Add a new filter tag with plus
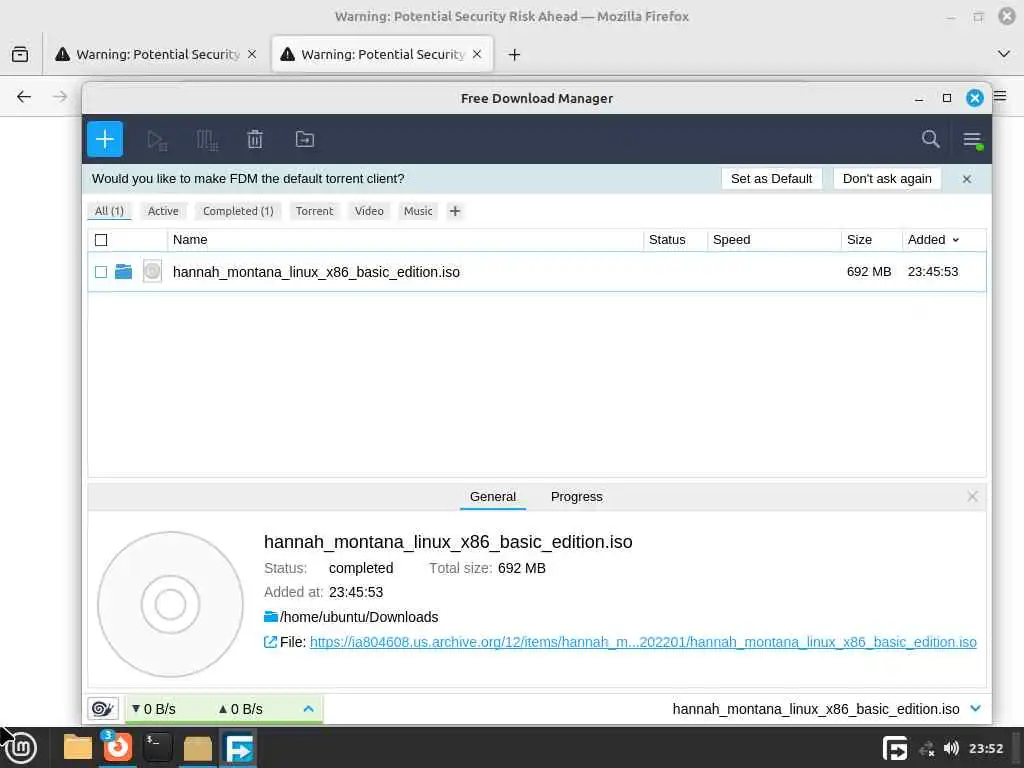 click(x=455, y=211)
